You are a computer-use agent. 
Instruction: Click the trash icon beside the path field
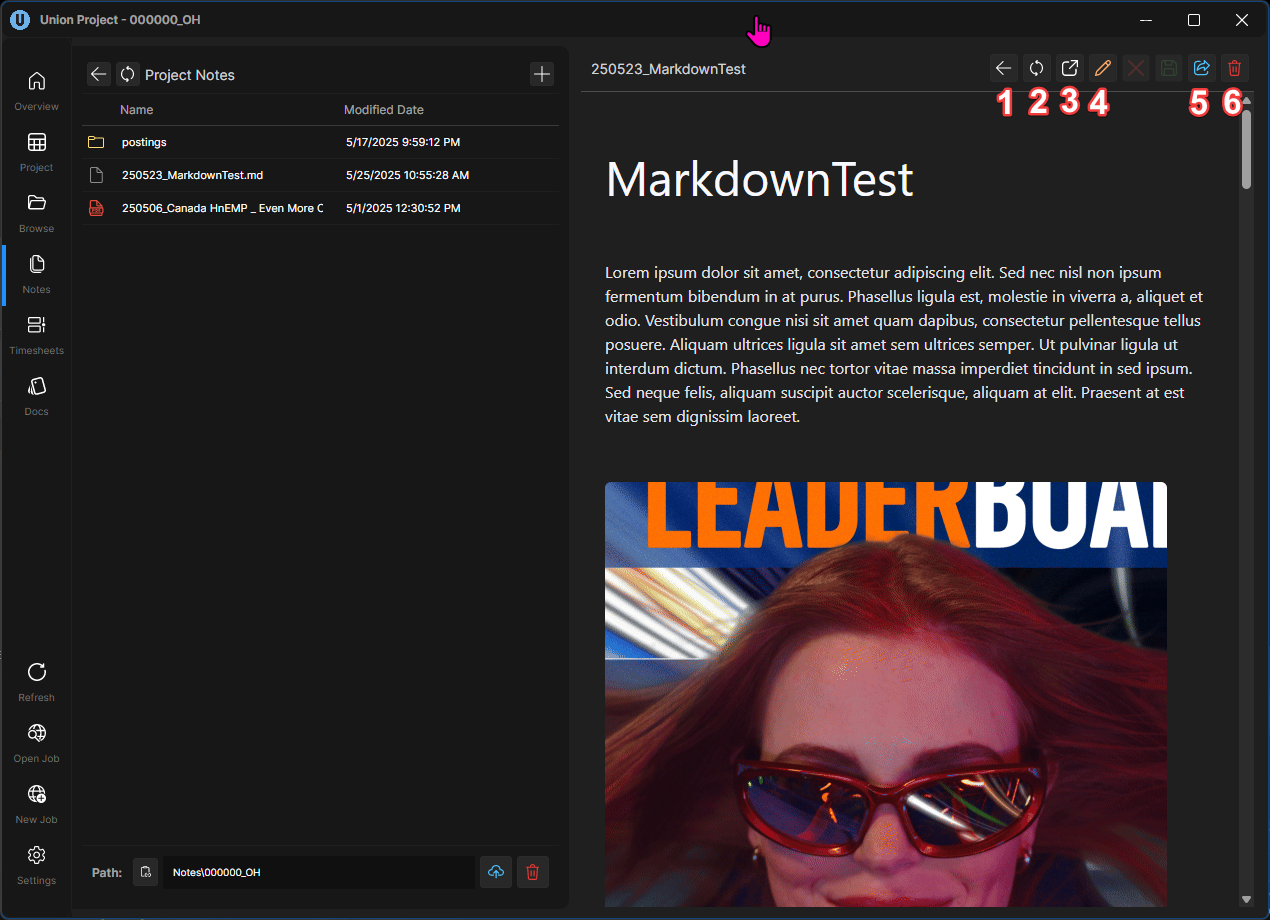pyautogui.click(x=532, y=872)
